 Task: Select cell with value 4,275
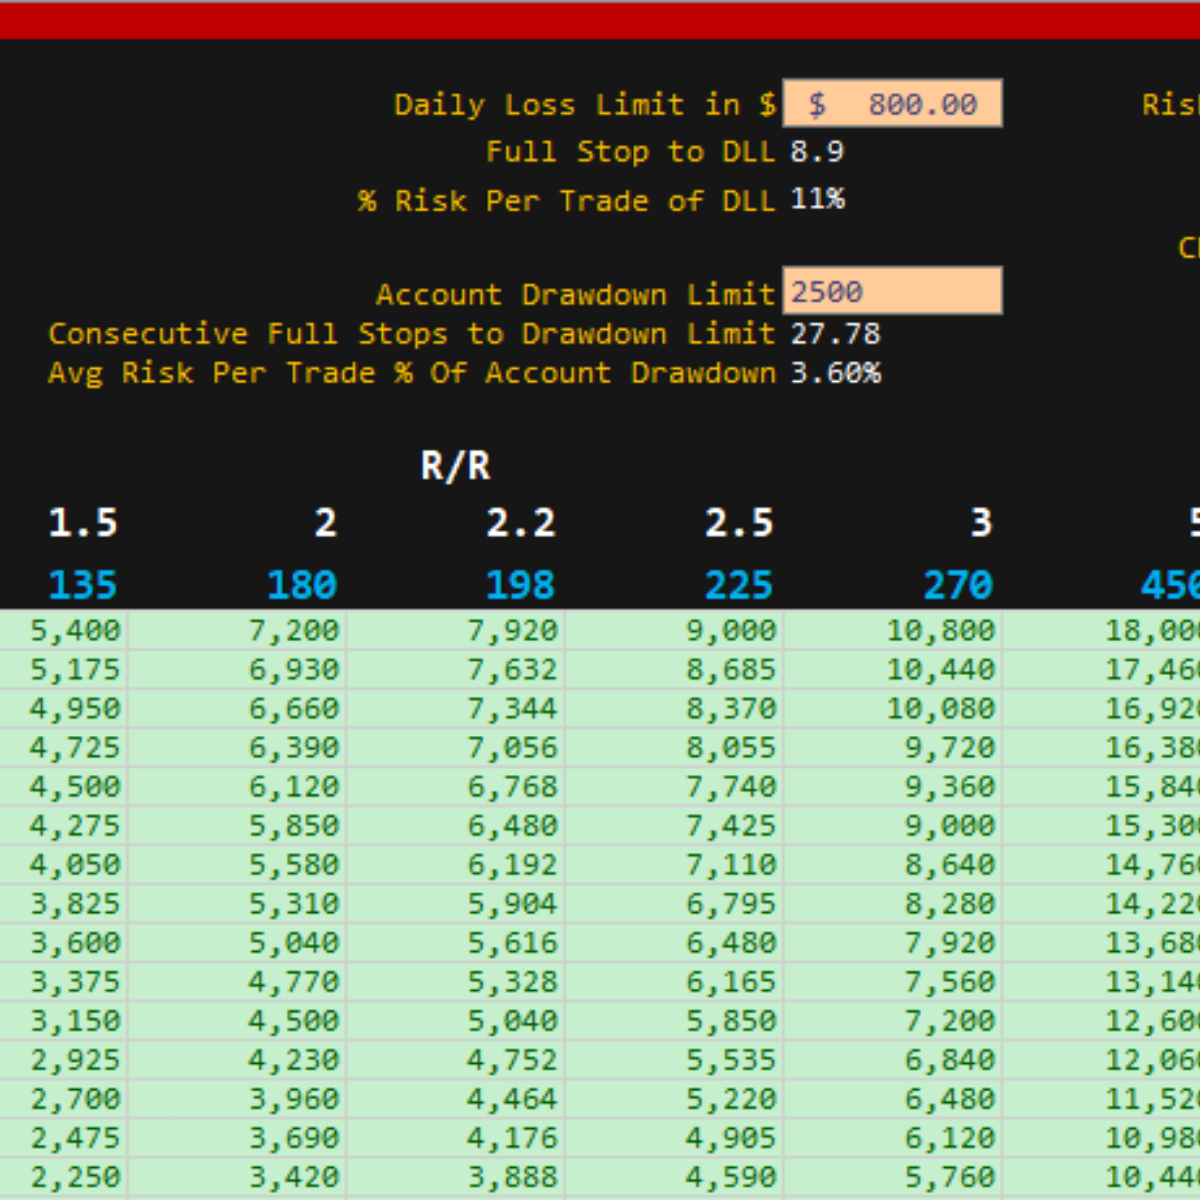pyautogui.click(x=64, y=825)
